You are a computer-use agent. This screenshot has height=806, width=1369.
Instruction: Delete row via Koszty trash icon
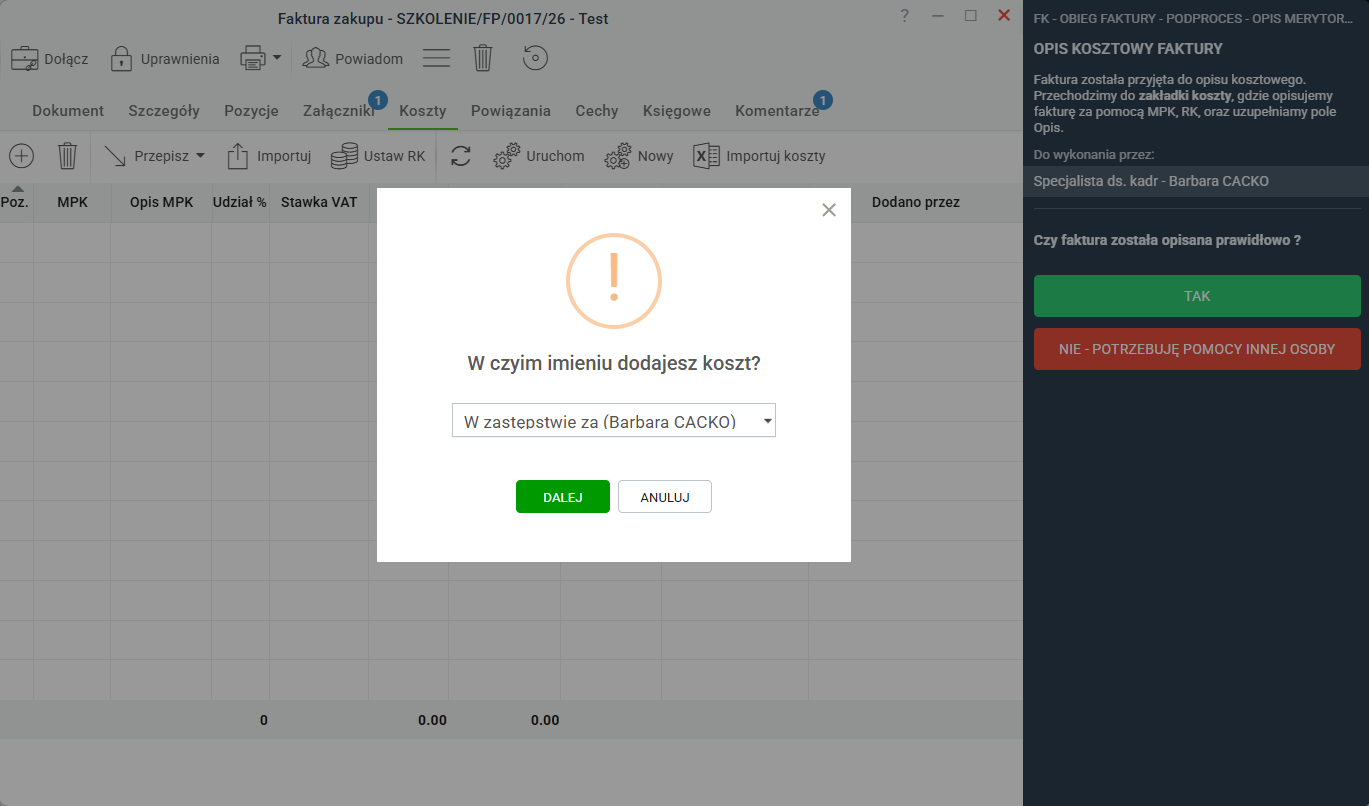click(x=67, y=156)
